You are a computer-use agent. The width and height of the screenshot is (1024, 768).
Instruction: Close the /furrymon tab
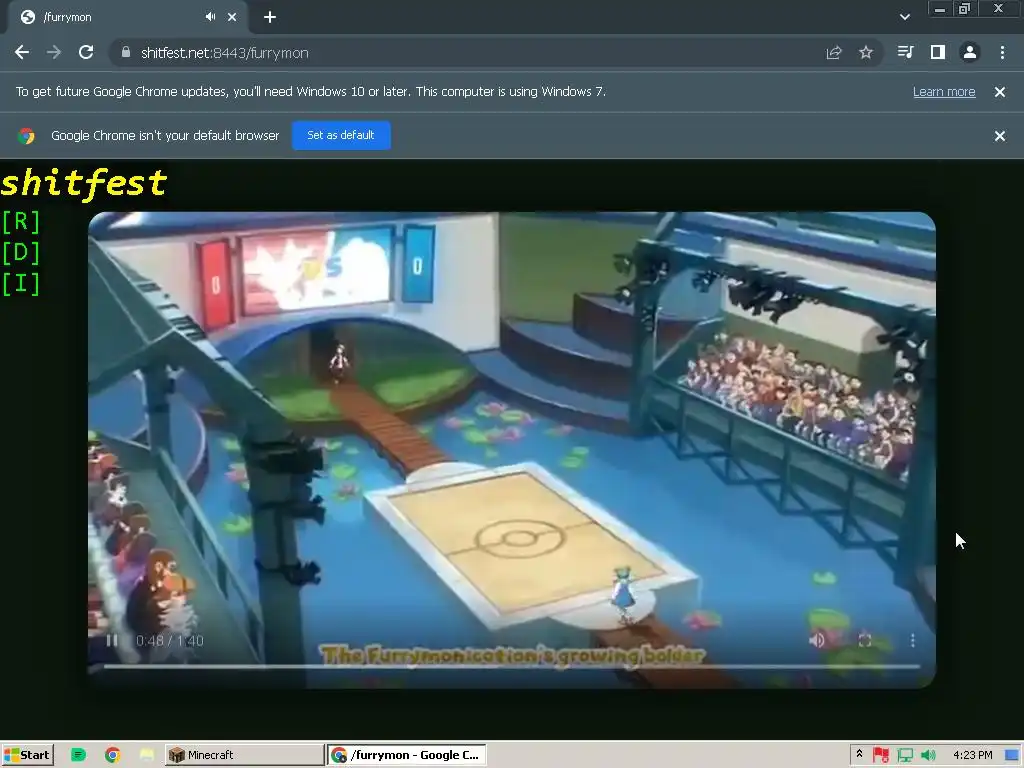tap(232, 17)
